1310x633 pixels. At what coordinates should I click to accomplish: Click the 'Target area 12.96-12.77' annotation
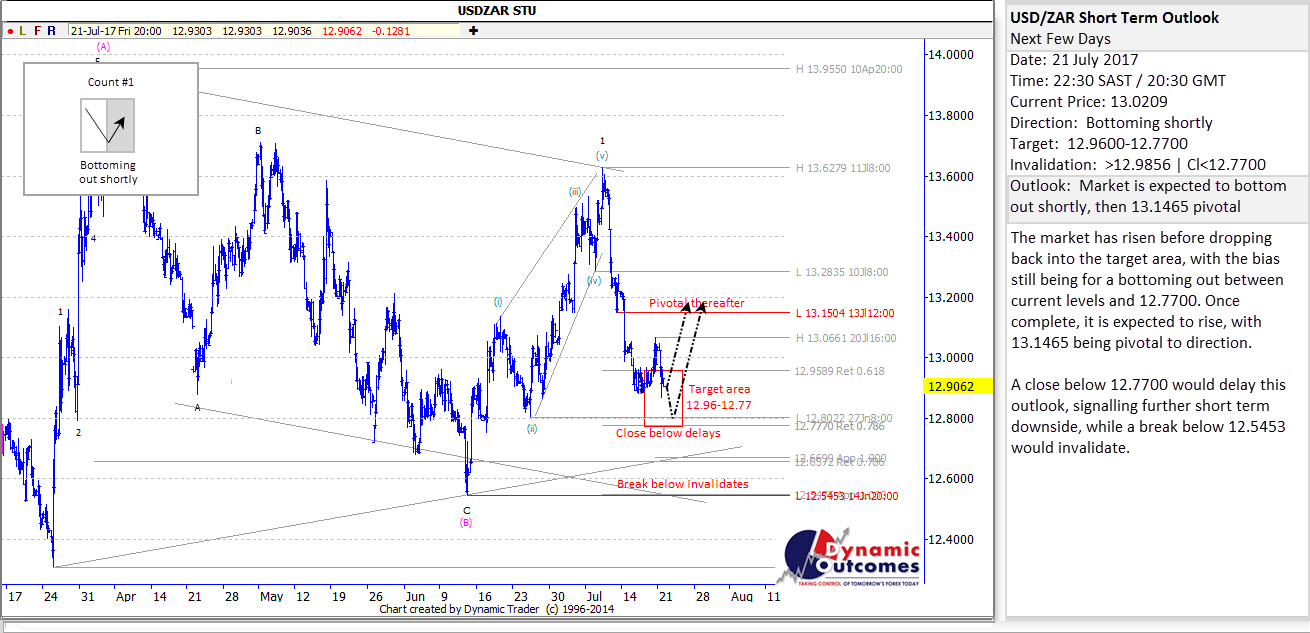(718, 397)
